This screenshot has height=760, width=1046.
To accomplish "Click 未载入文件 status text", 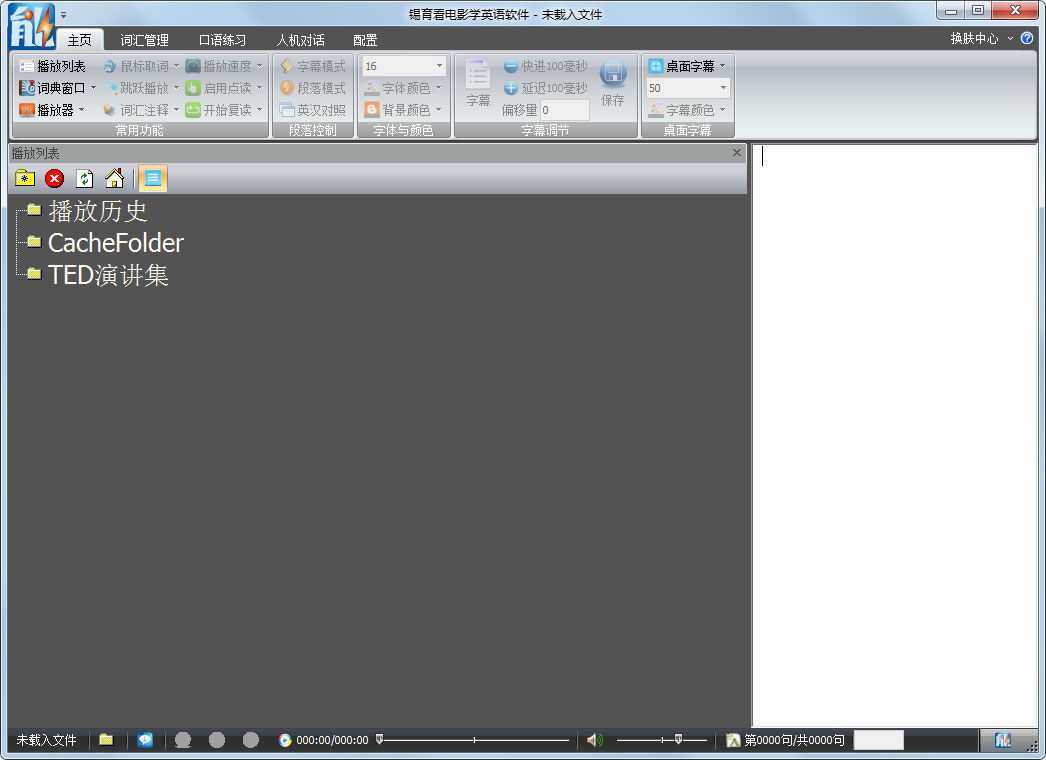I will 47,740.
